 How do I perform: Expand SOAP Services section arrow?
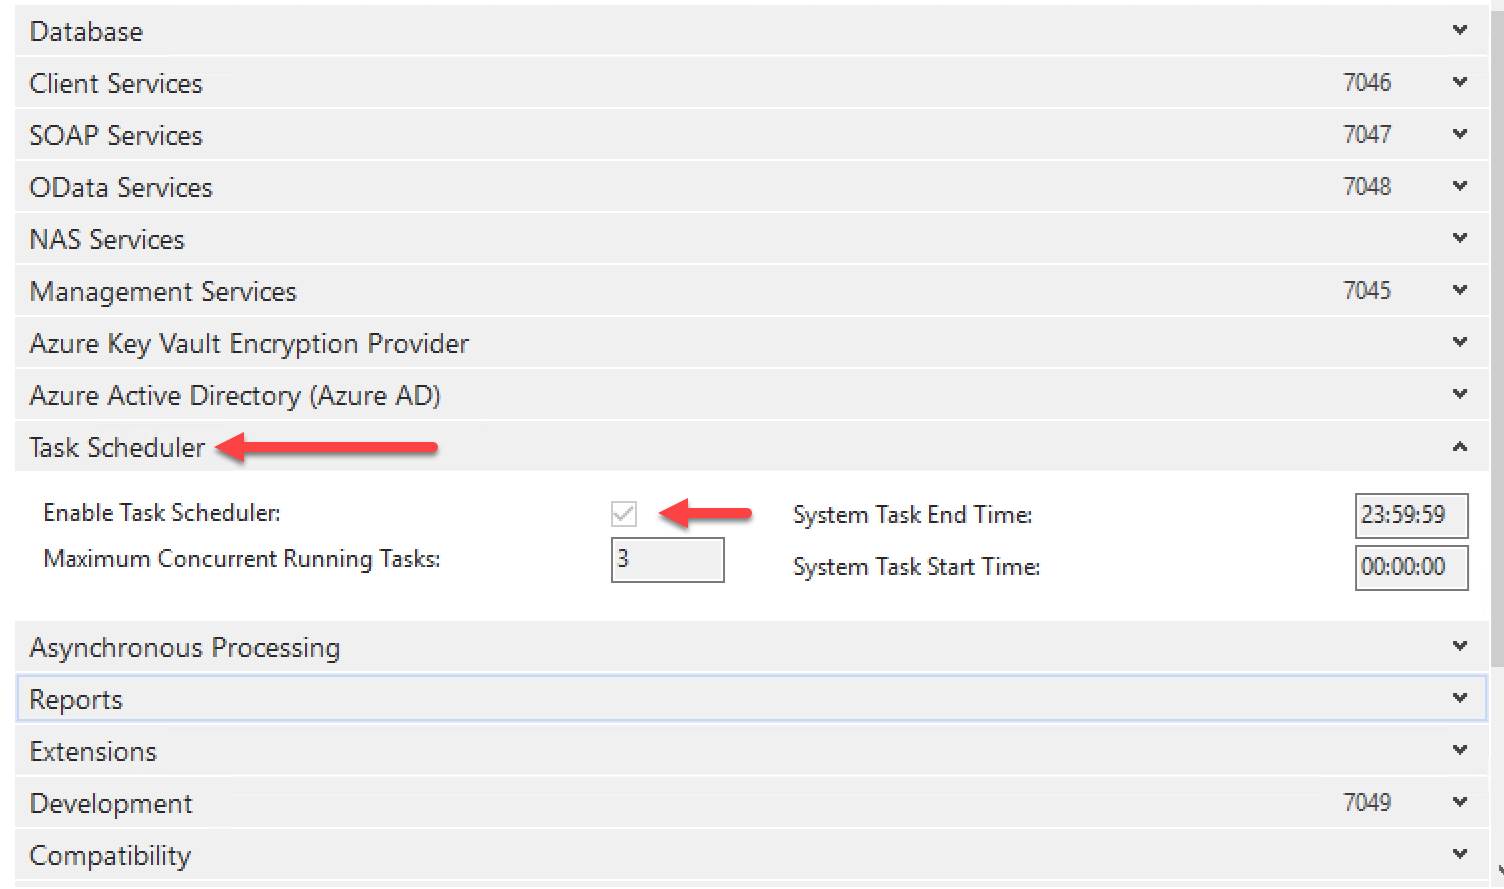point(1459,134)
